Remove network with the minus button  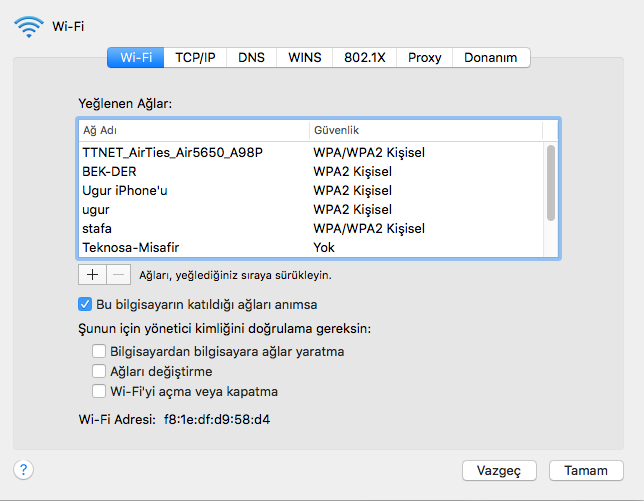click(119, 275)
